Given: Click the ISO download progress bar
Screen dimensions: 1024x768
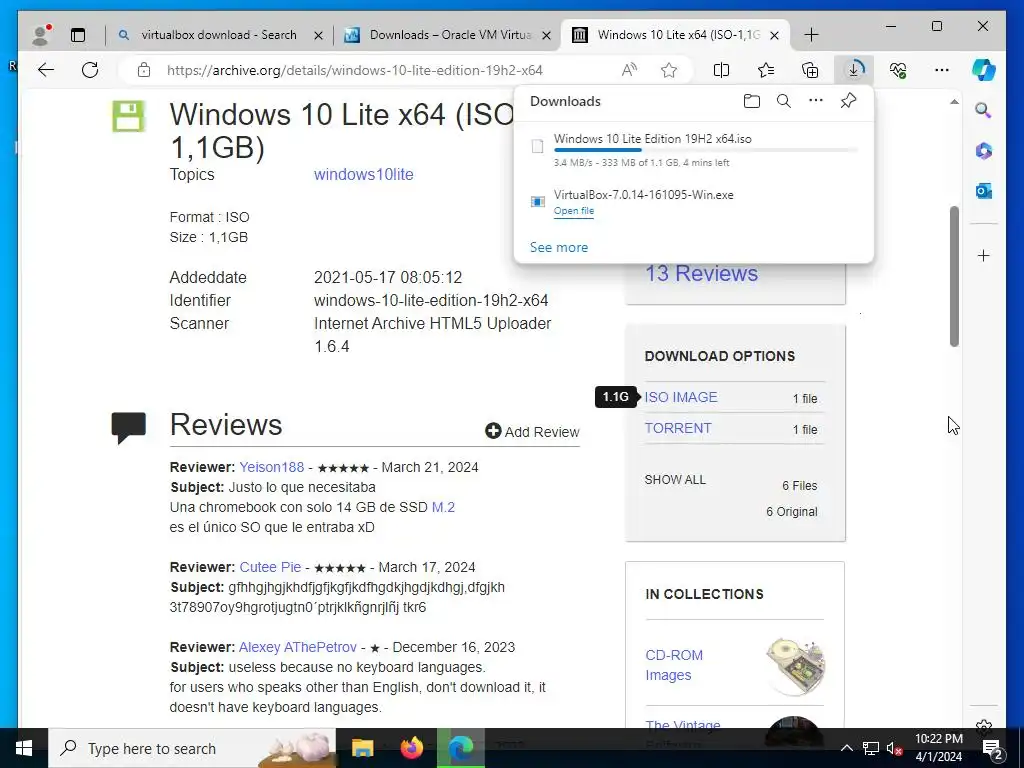Looking at the screenshot, I should [x=705, y=150].
